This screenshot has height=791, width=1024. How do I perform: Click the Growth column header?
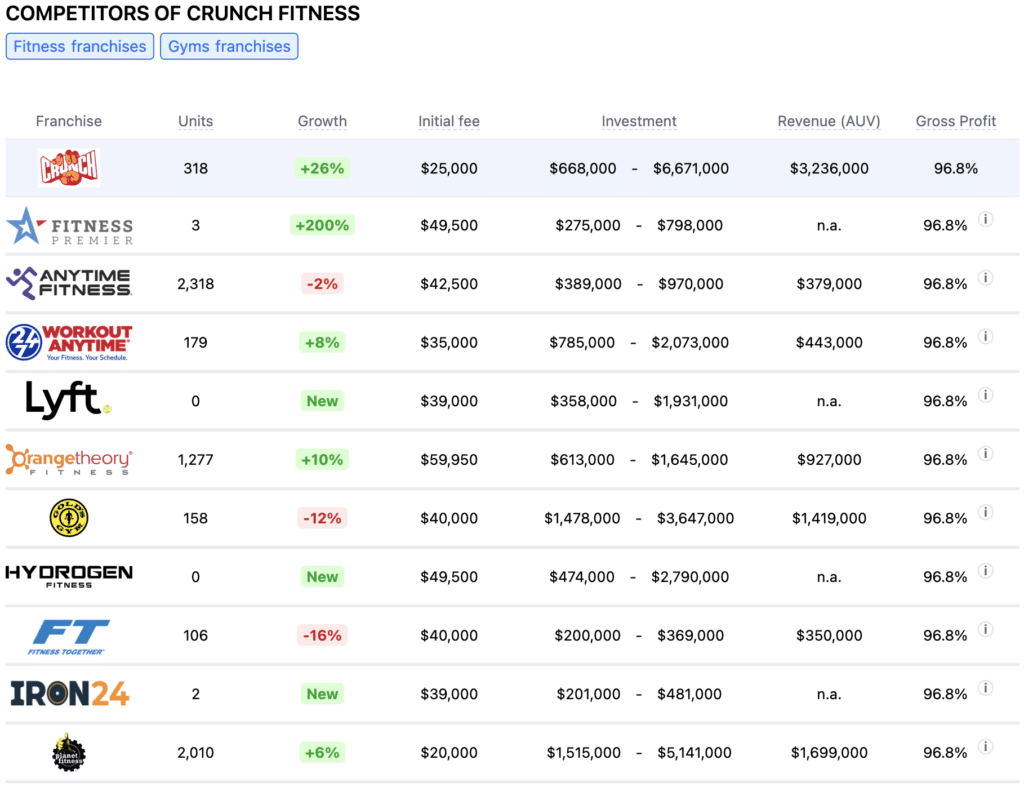click(322, 121)
